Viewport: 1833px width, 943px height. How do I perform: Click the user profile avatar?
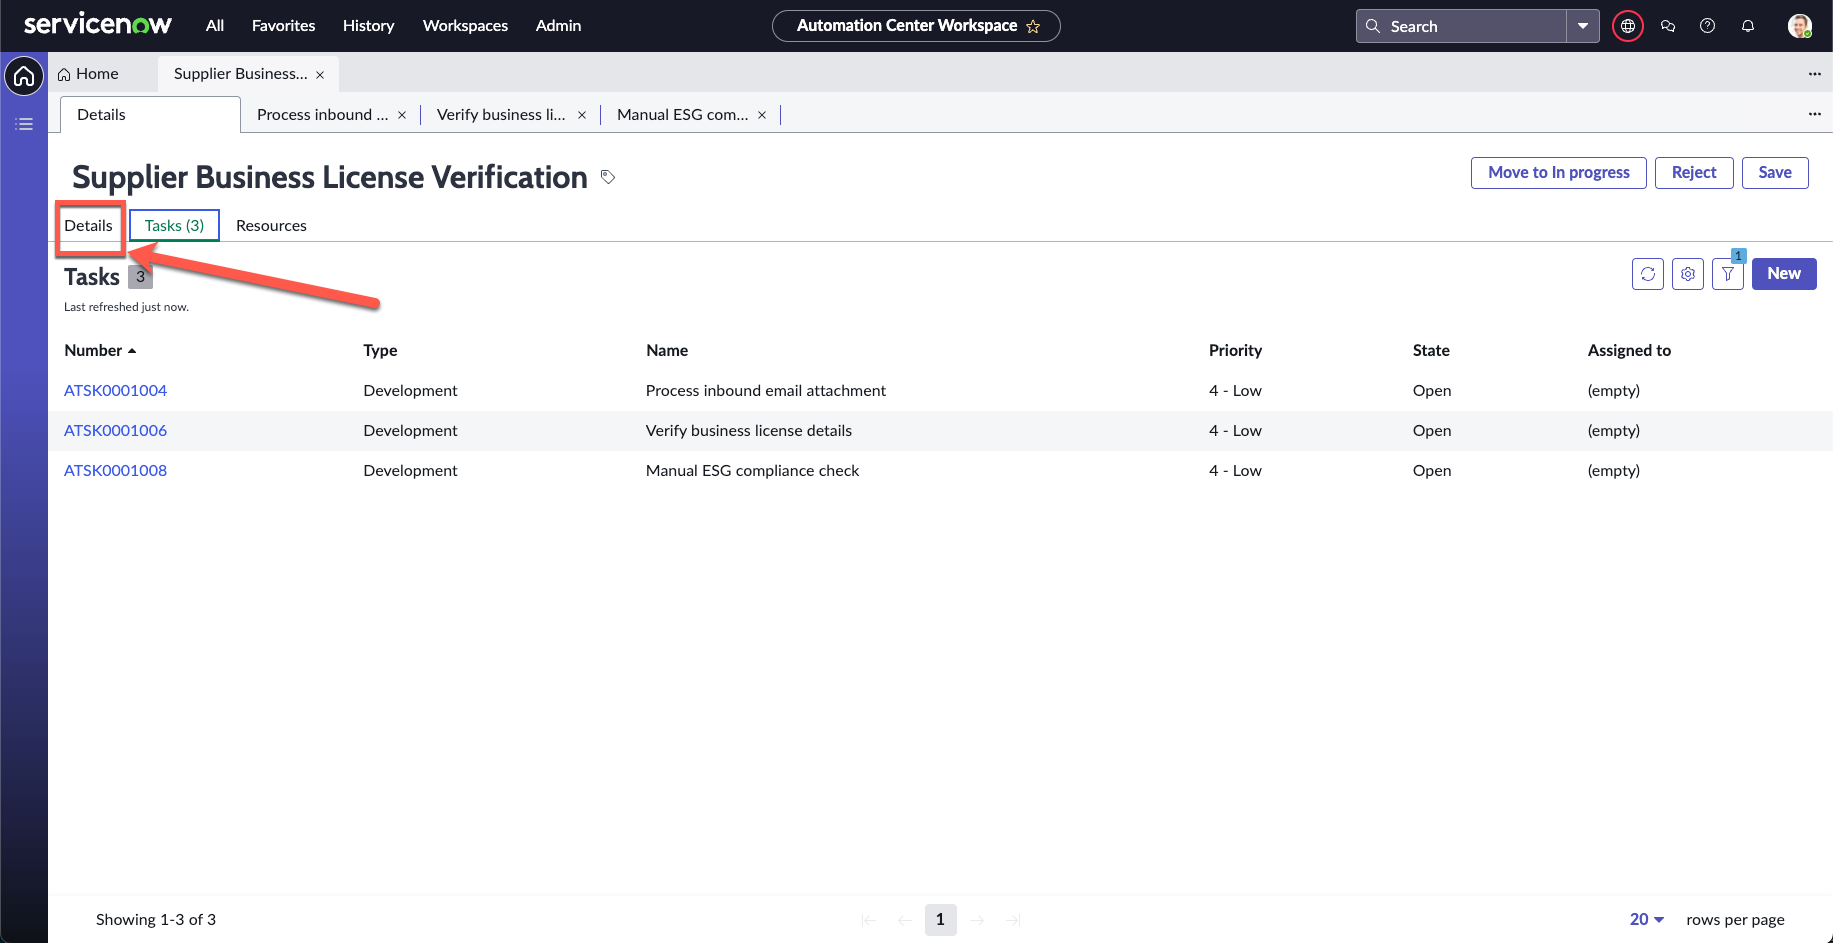click(1799, 26)
